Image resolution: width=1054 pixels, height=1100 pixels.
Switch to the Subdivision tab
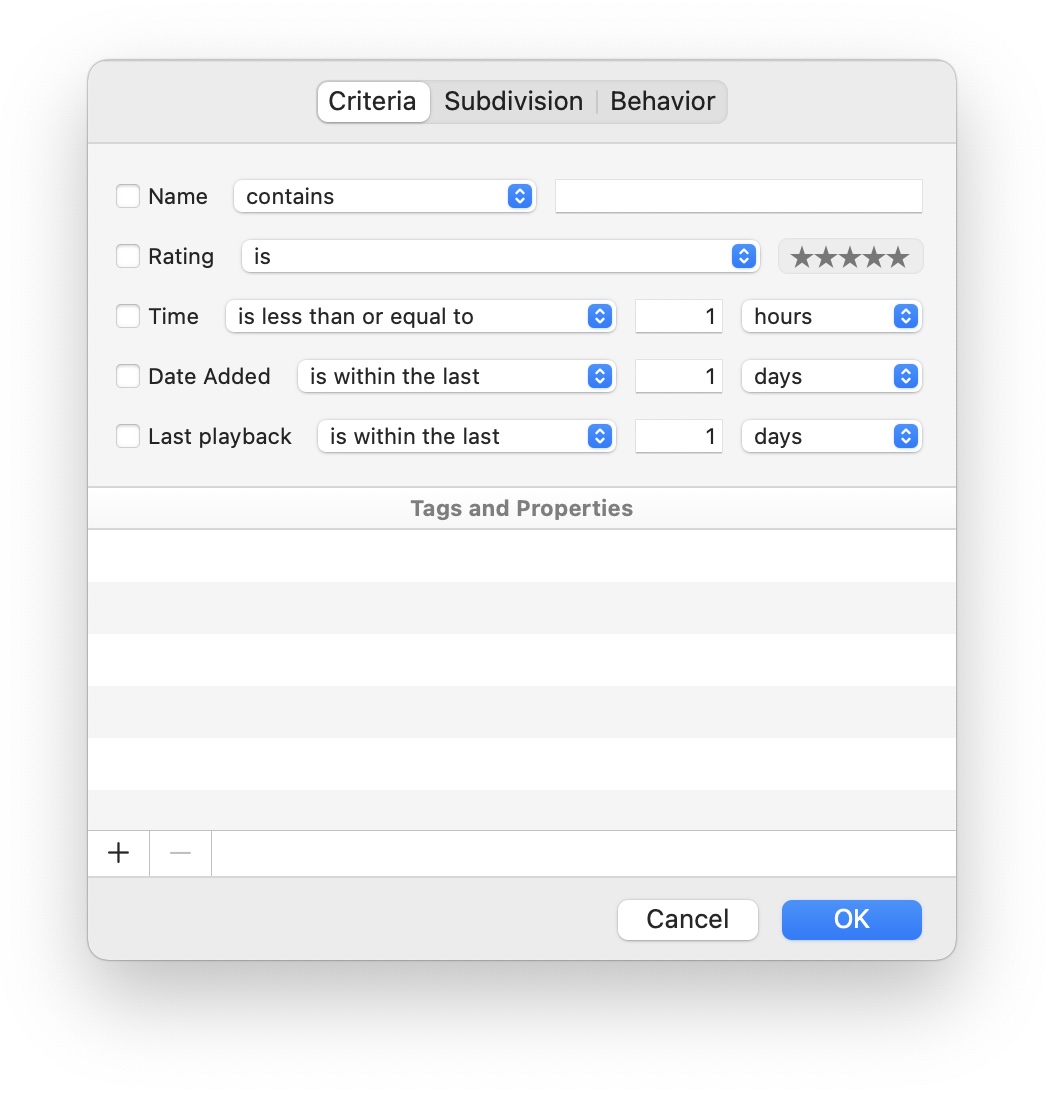pos(514,101)
